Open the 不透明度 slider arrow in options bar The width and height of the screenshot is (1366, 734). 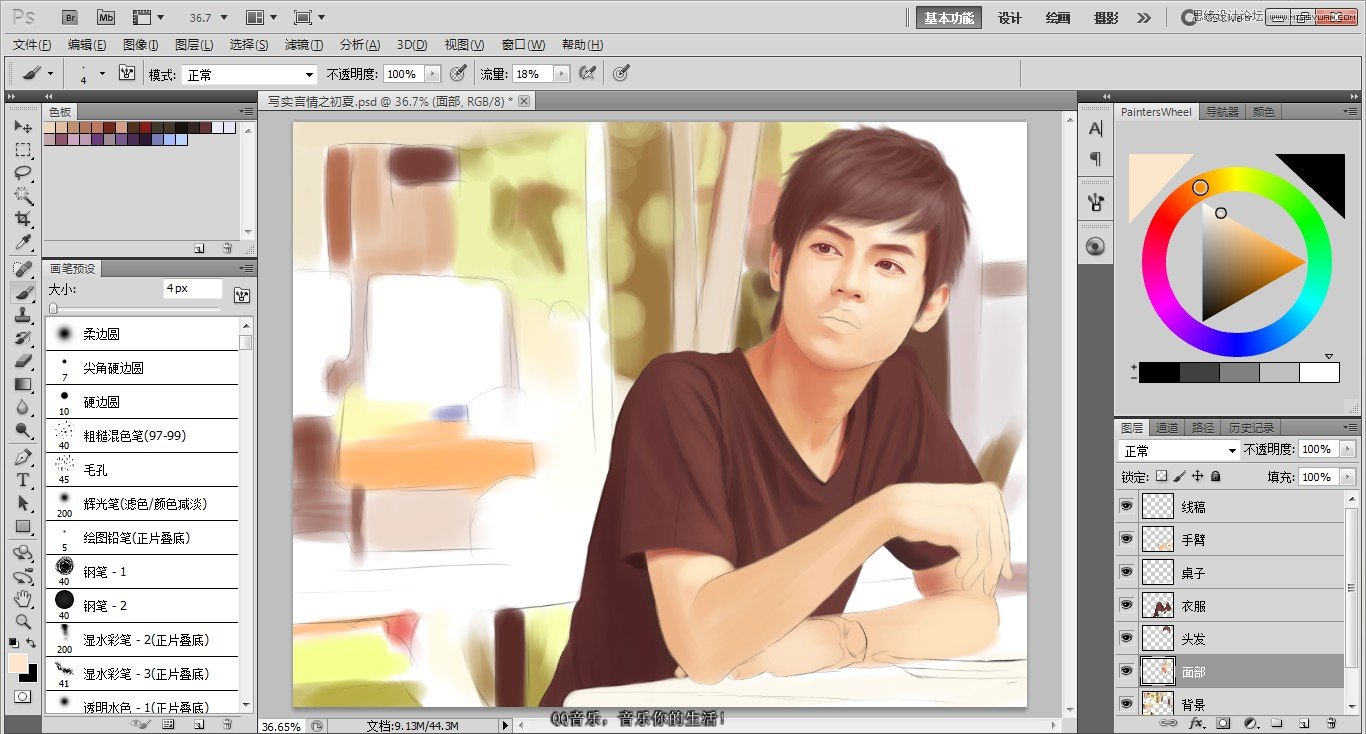[x=432, y=74]
